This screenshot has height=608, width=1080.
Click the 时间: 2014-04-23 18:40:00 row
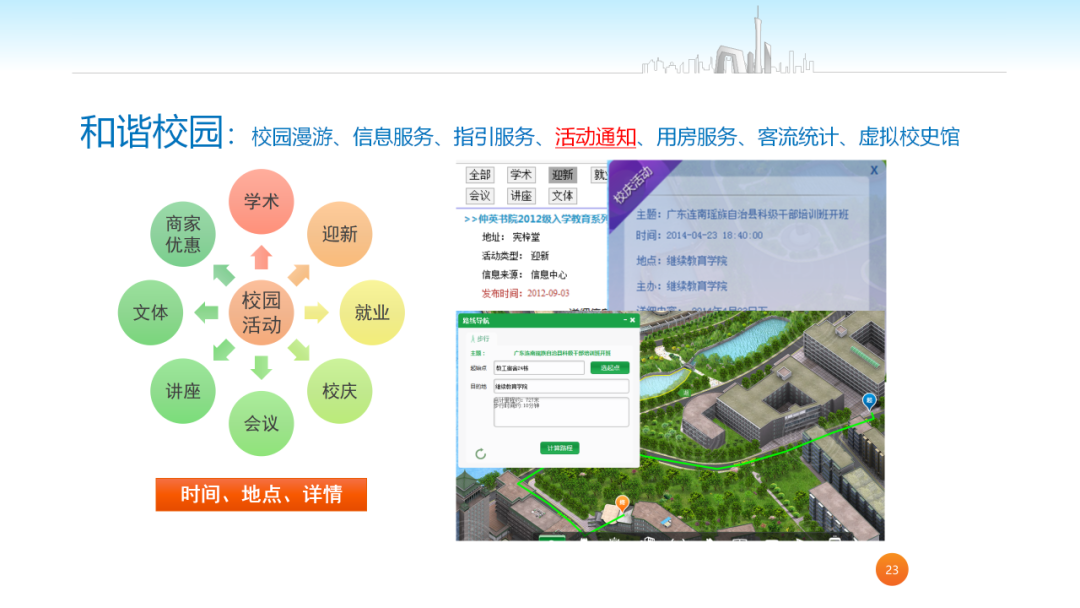[699, 235]
